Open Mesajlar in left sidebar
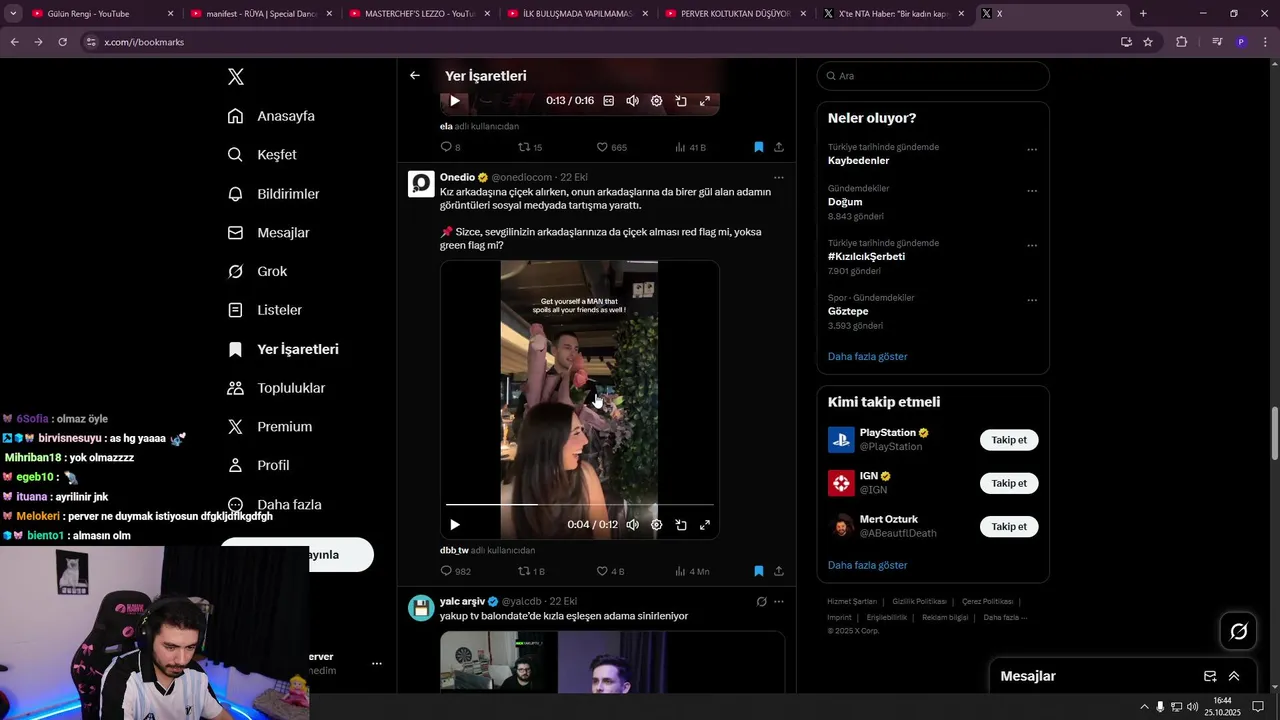The width and height of the screenshot is (1280, 720). (x=269, y=233)
